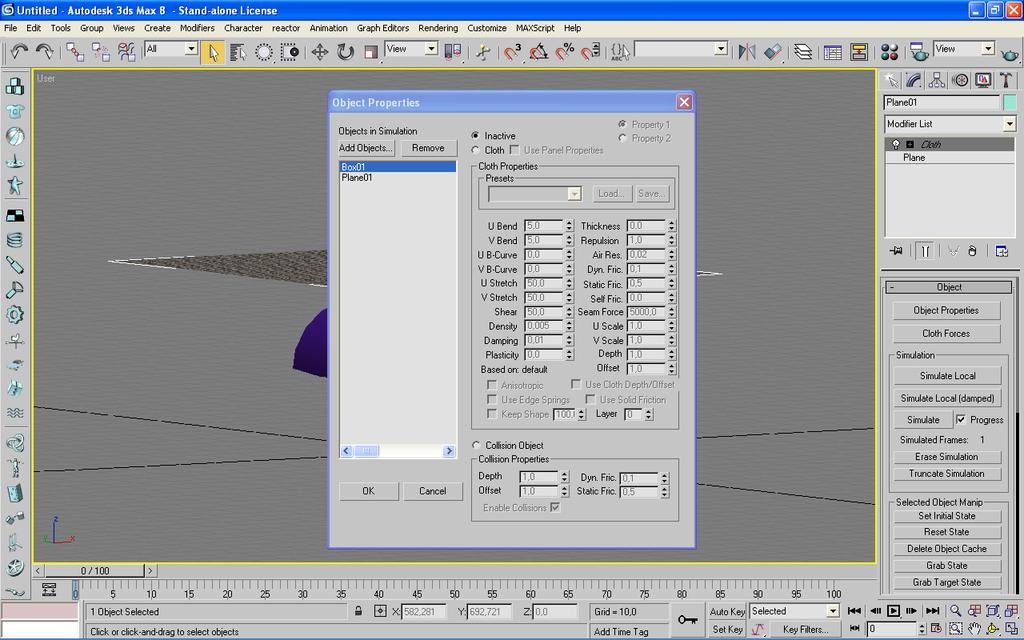Open the Curve Editor from the toolbar
Viewport: 1024px width, 640px height.
tap(833, 52)
